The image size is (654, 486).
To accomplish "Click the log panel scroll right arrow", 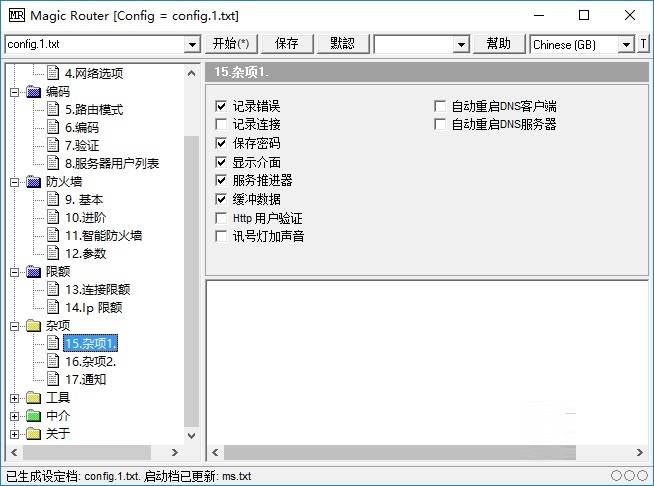I will click(640, 452).
